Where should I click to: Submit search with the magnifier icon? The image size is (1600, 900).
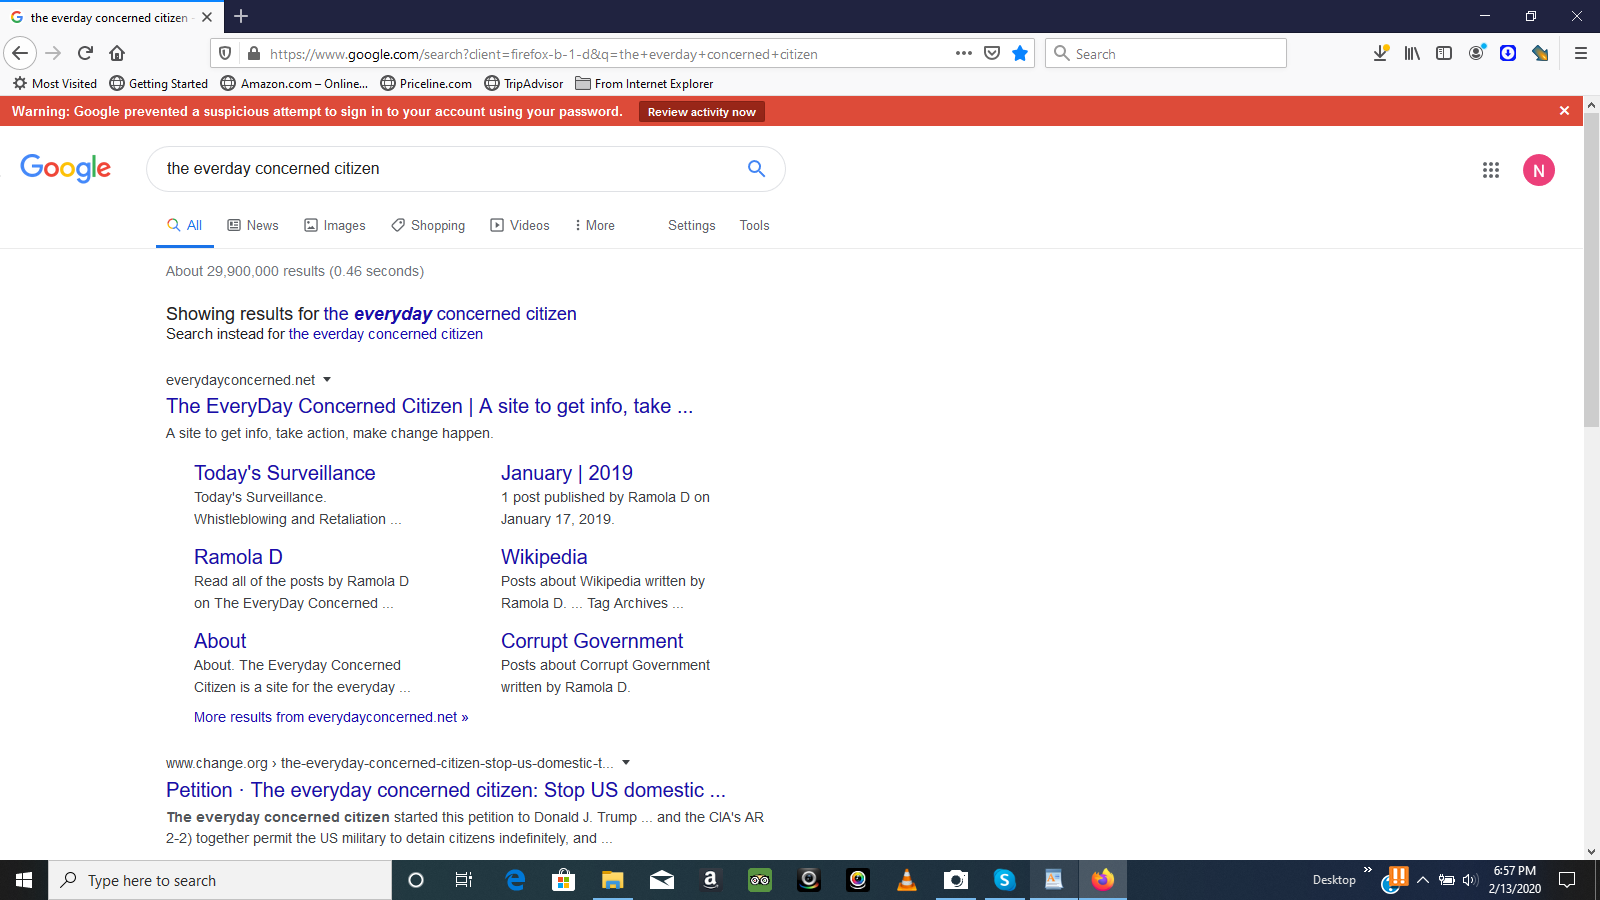coord(757,169)
